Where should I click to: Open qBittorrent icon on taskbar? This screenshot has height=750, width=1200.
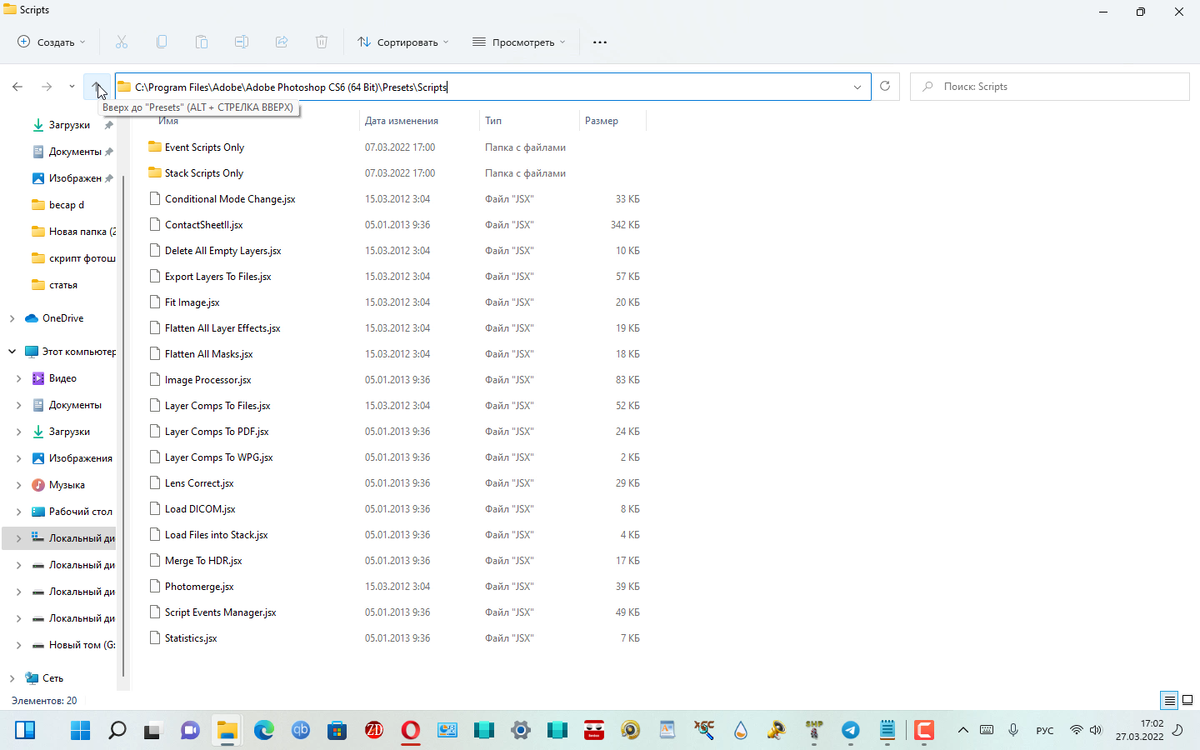pos(300,730)
